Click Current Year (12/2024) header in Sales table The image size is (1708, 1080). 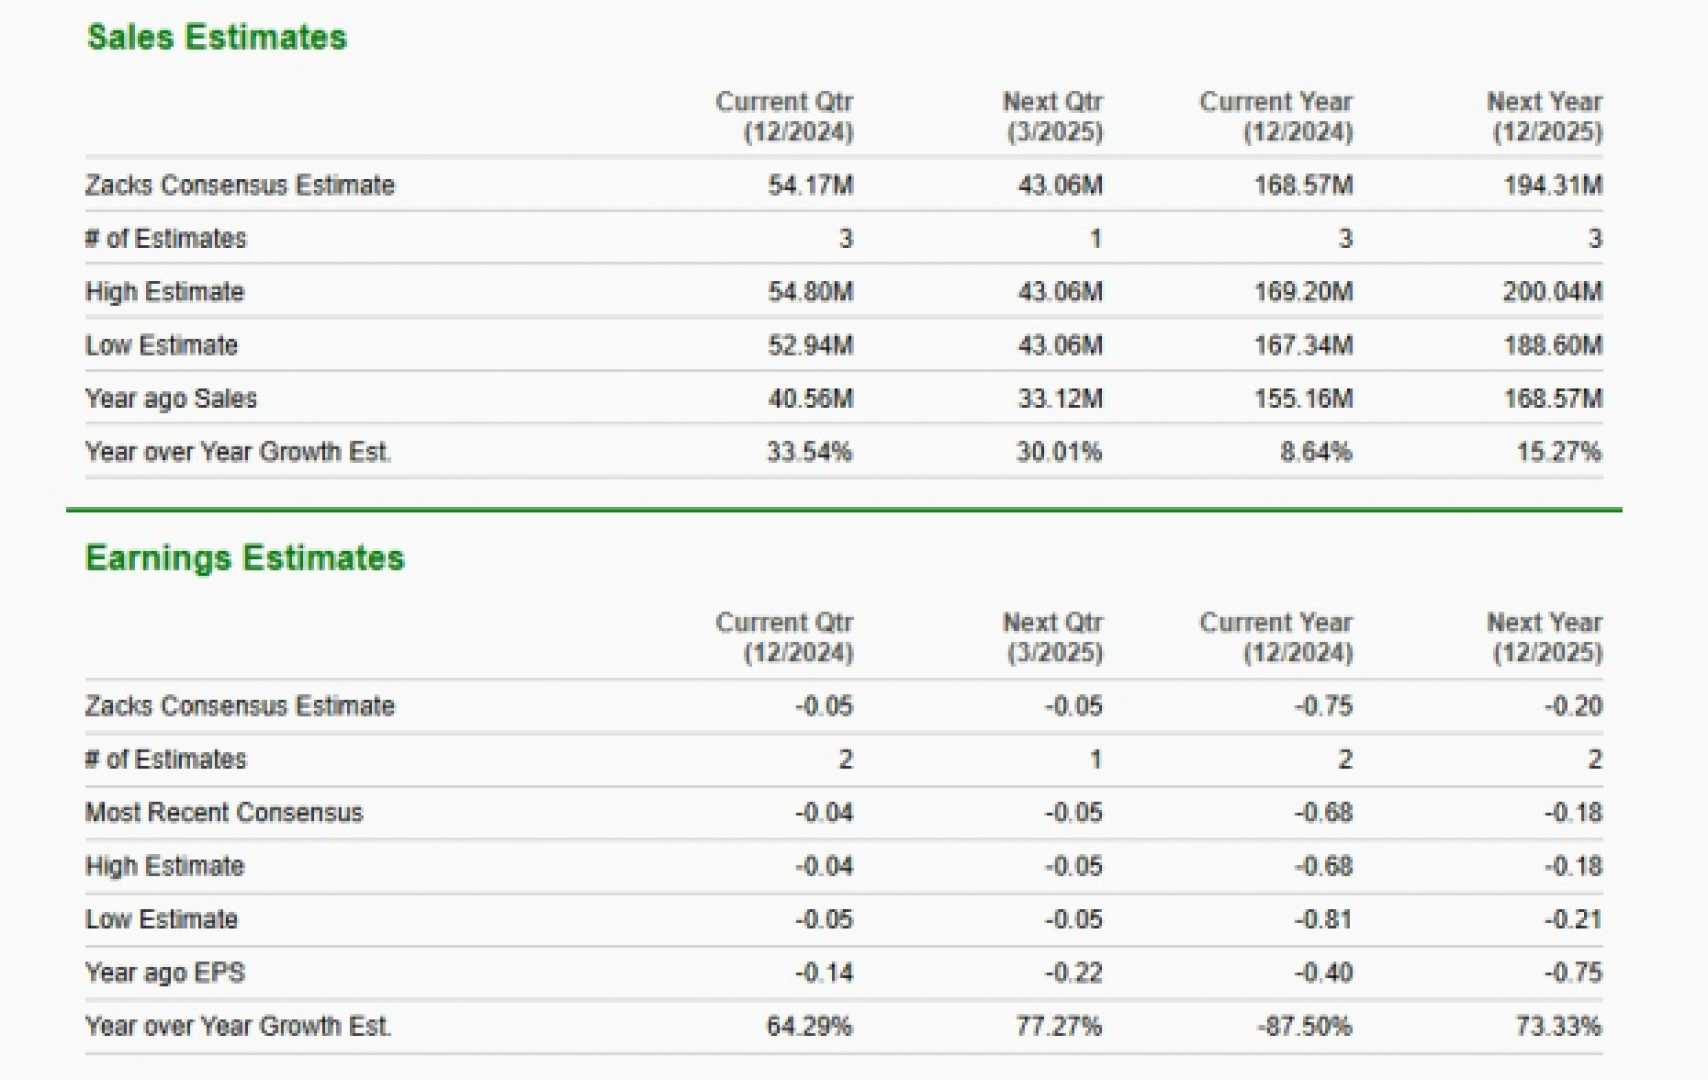[x=1276, y=117]
